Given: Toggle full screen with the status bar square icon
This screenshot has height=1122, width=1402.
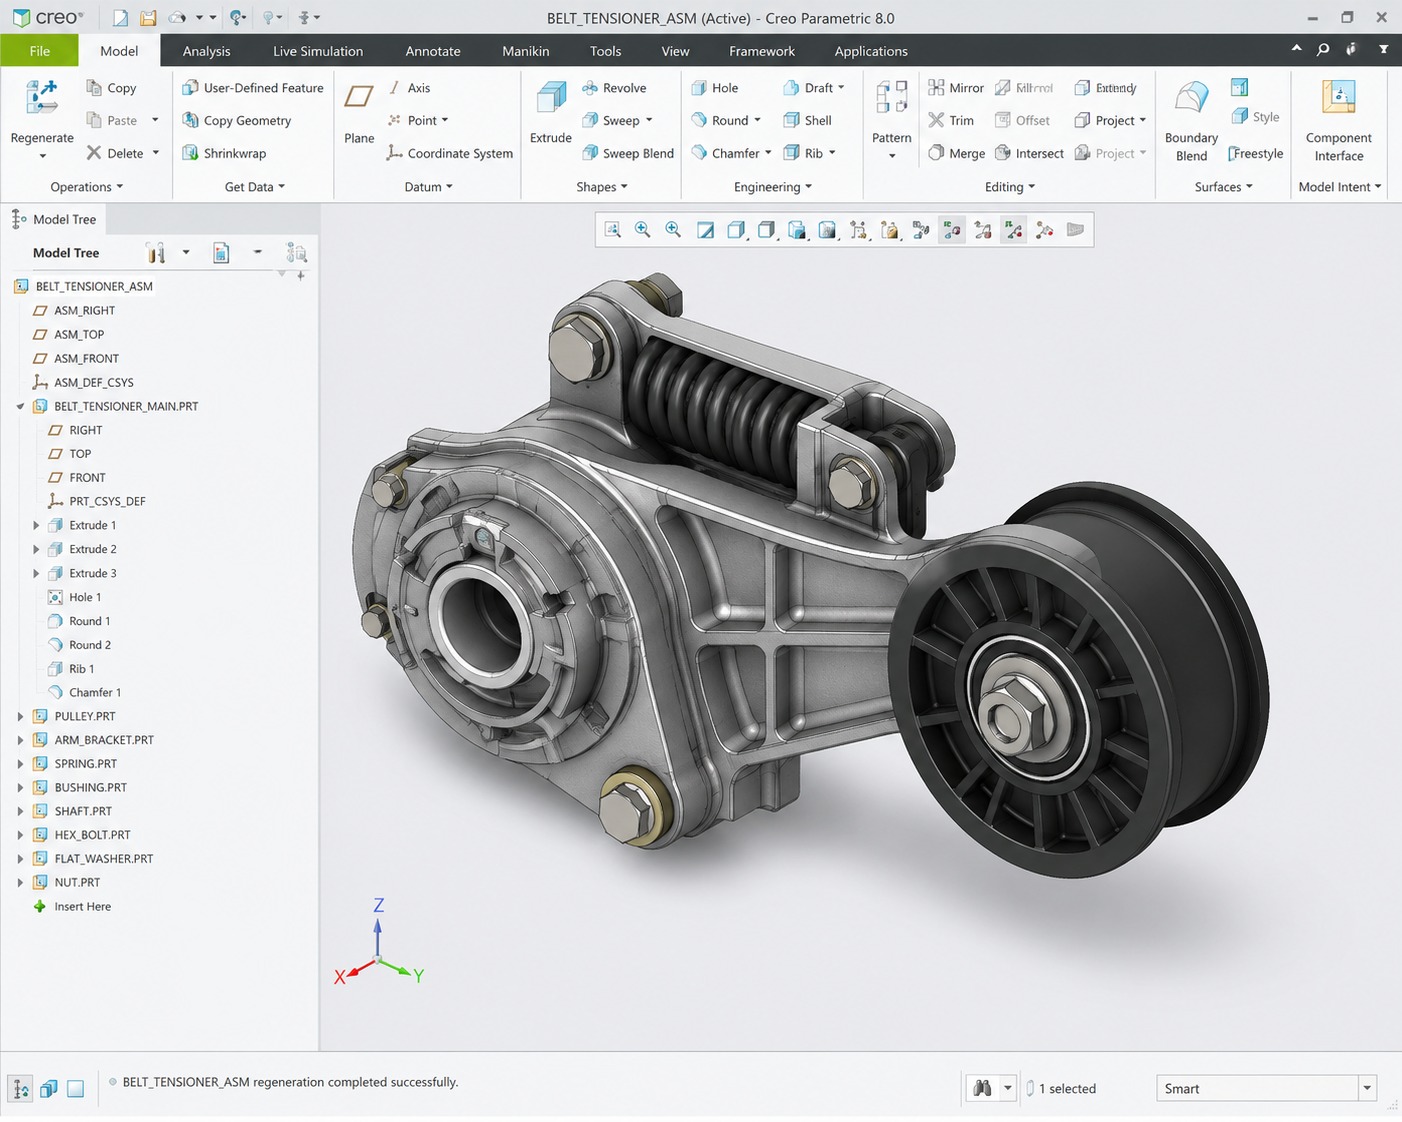Looking at the screenshot, I should click(x=76, y=1088).
